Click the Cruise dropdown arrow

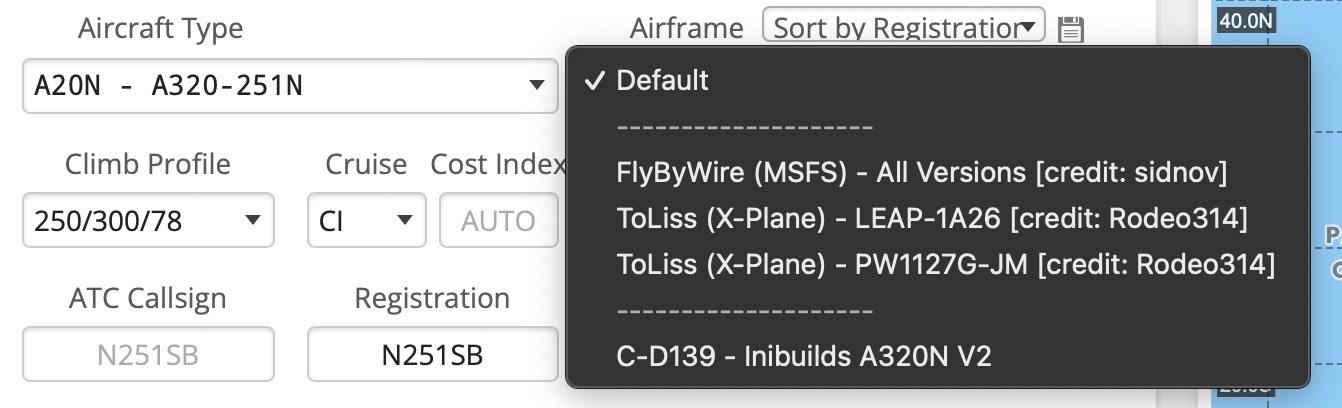click(405, 220)
